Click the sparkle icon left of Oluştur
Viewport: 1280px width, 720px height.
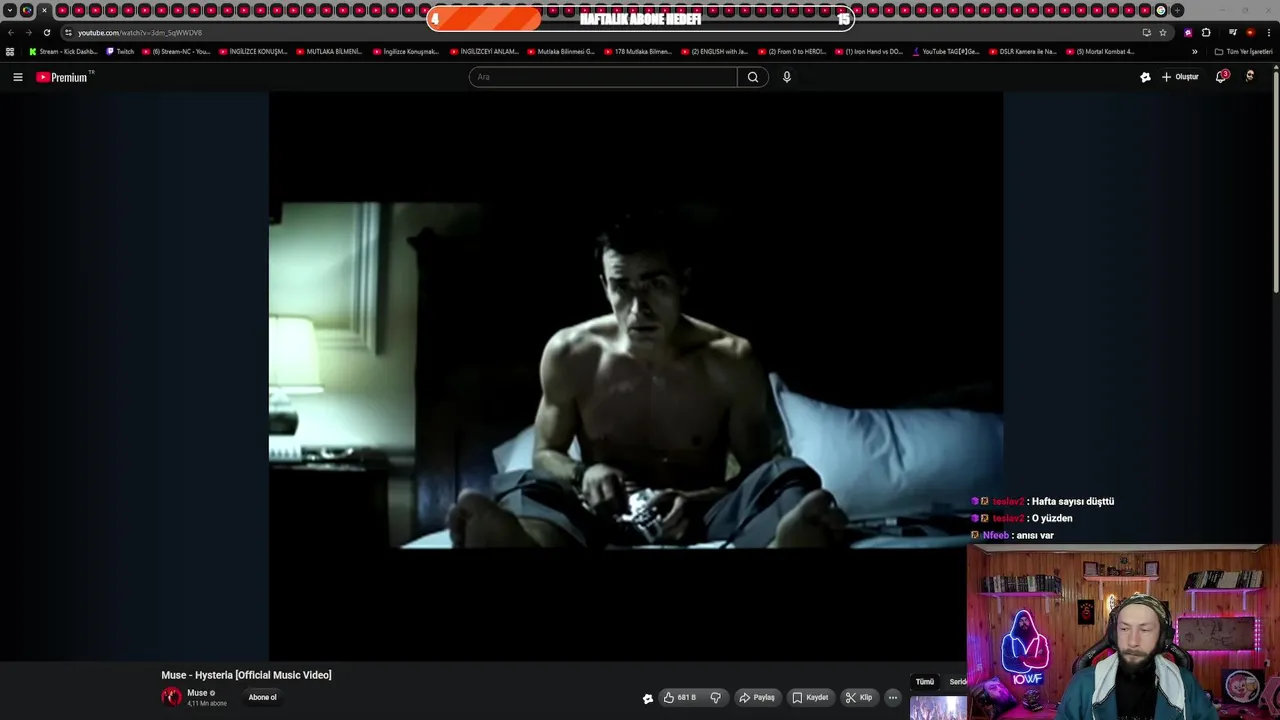point(1145,77)
